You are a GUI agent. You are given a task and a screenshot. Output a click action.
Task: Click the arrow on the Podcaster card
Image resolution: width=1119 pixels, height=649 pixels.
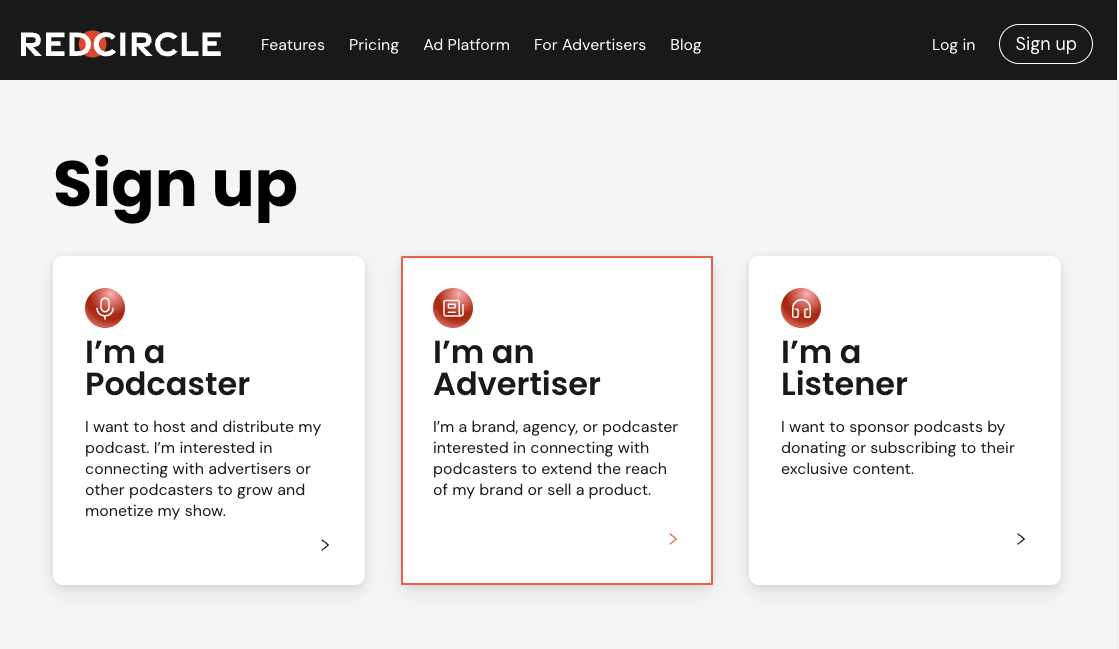tap(325, 545)
